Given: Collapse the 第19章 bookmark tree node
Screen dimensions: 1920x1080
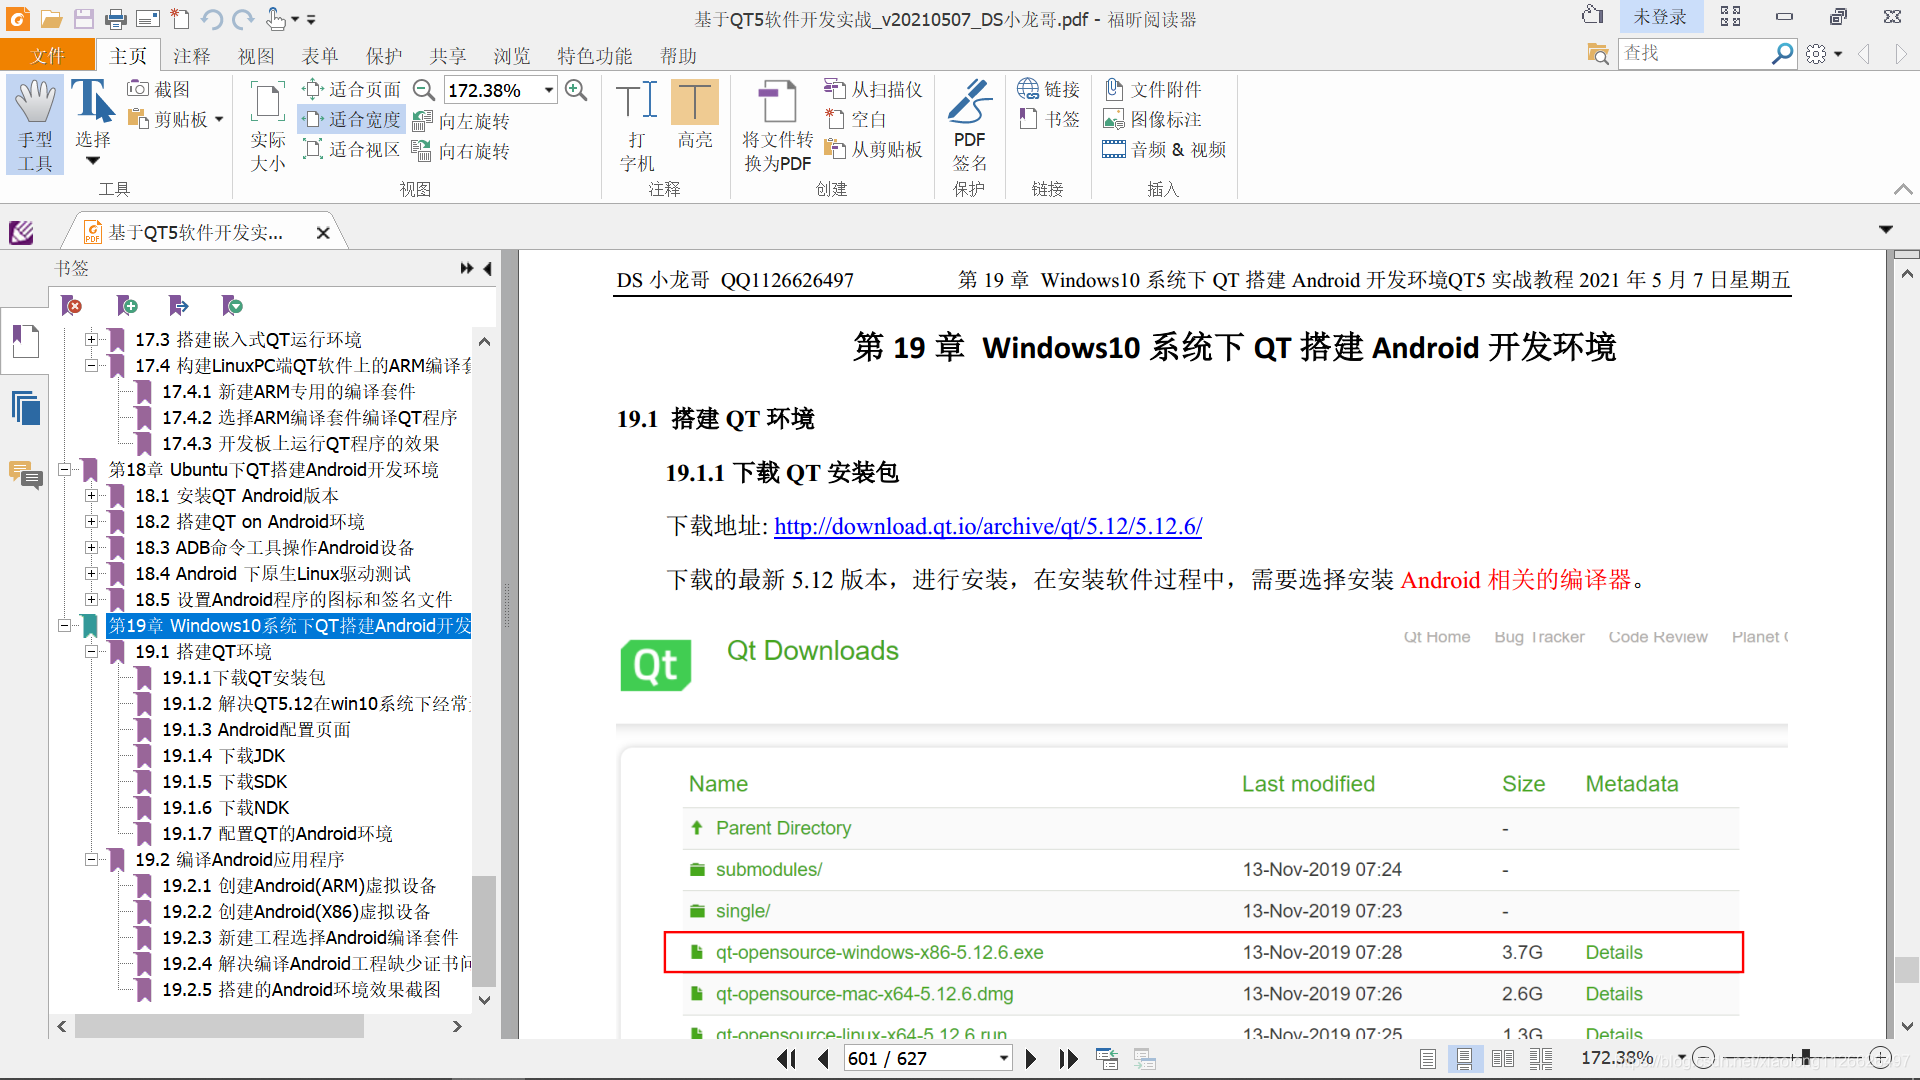Looking at the screenshot, I should tap(65, 626).
